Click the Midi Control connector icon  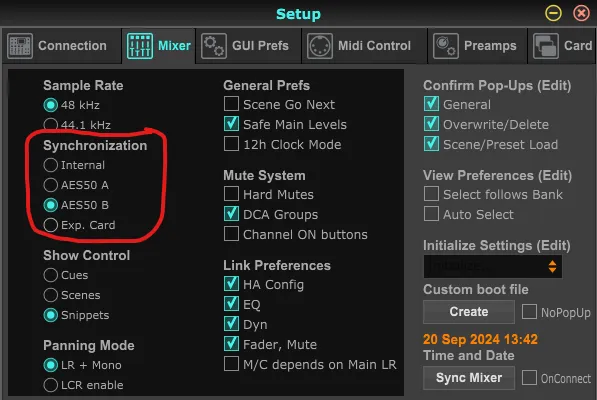pyautogui.click(x=319, y=46)
